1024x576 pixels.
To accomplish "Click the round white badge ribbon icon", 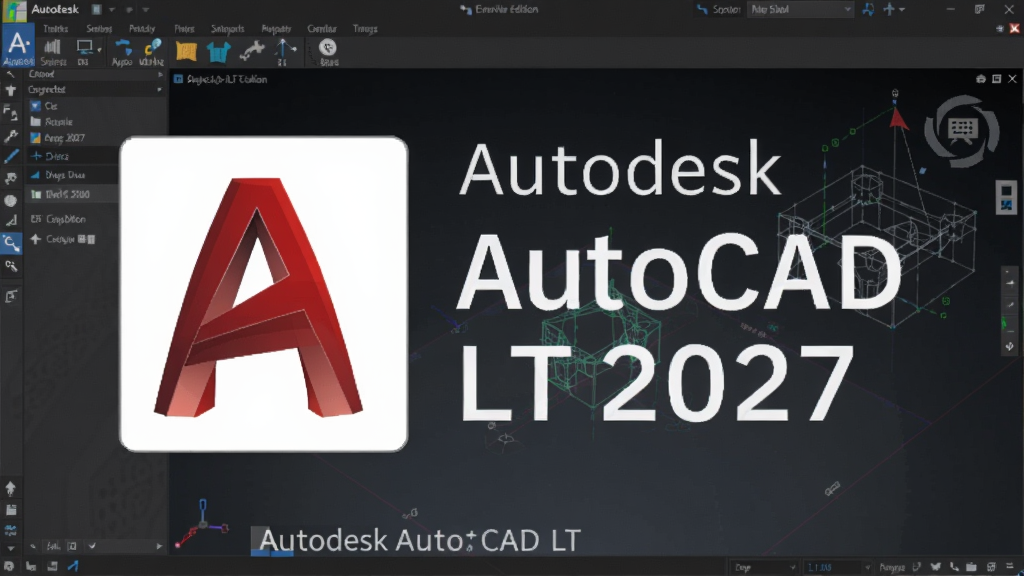I will pyautogui.click(x=328, y=47).
